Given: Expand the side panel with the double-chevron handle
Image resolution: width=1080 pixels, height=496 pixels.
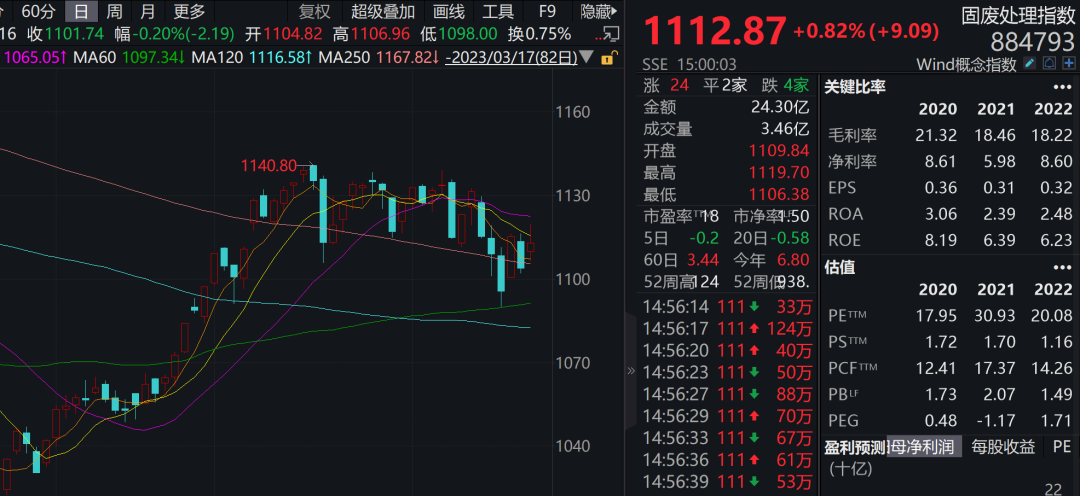Looking at the screenshot, I should [x=630, y=370].
